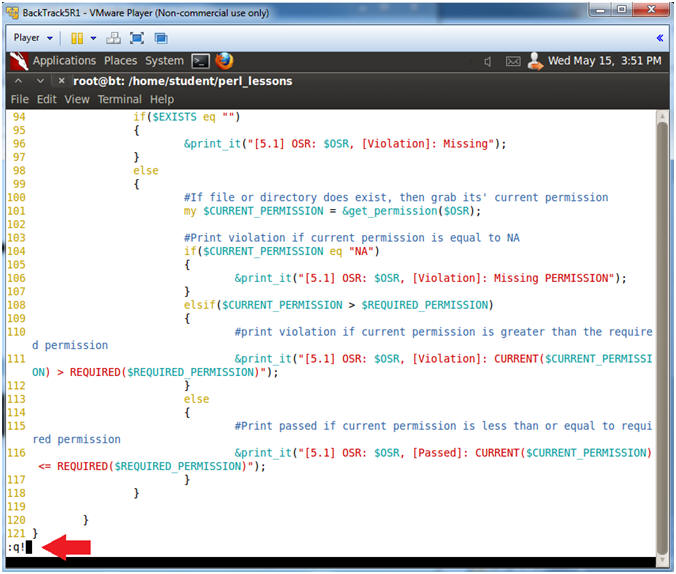Launch Firefox from panel icon
This screenshot has width=676, height=574.
coord(224,61)
